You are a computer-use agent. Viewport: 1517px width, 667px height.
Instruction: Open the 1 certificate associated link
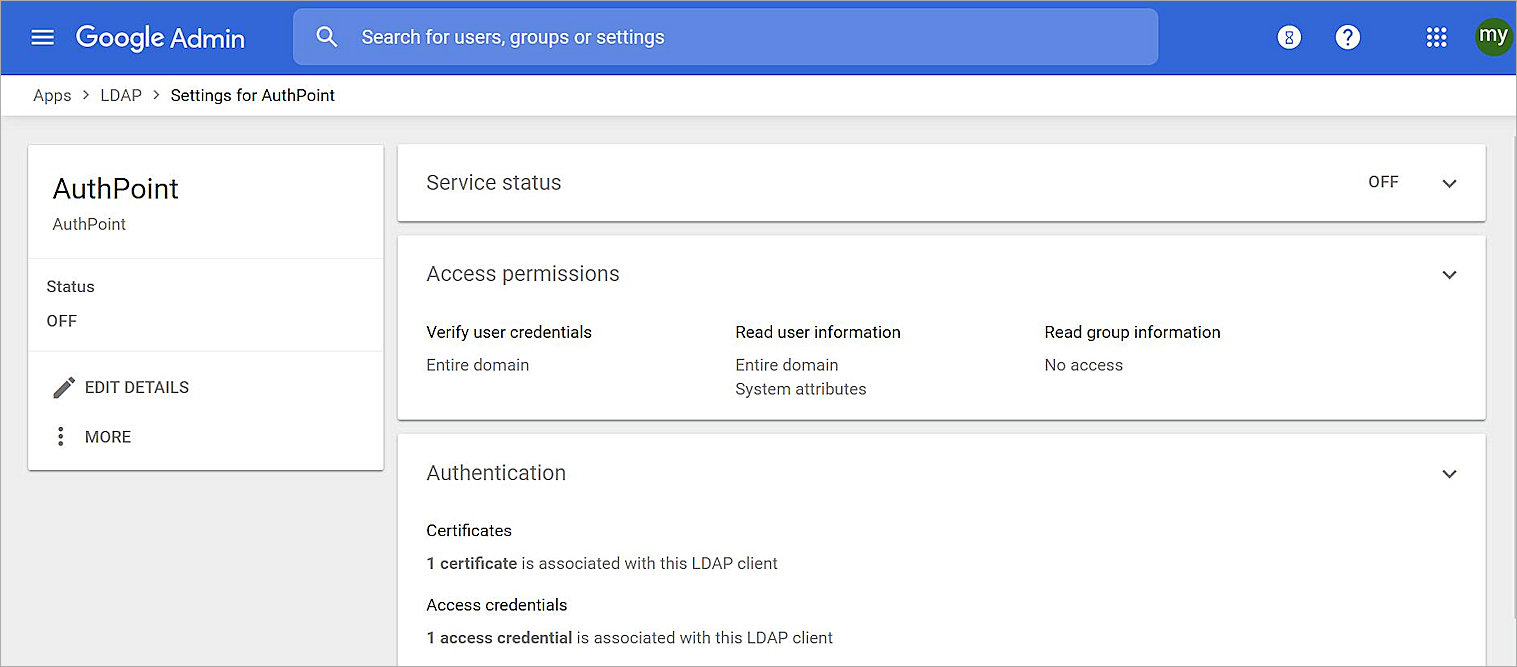[470, 563]
